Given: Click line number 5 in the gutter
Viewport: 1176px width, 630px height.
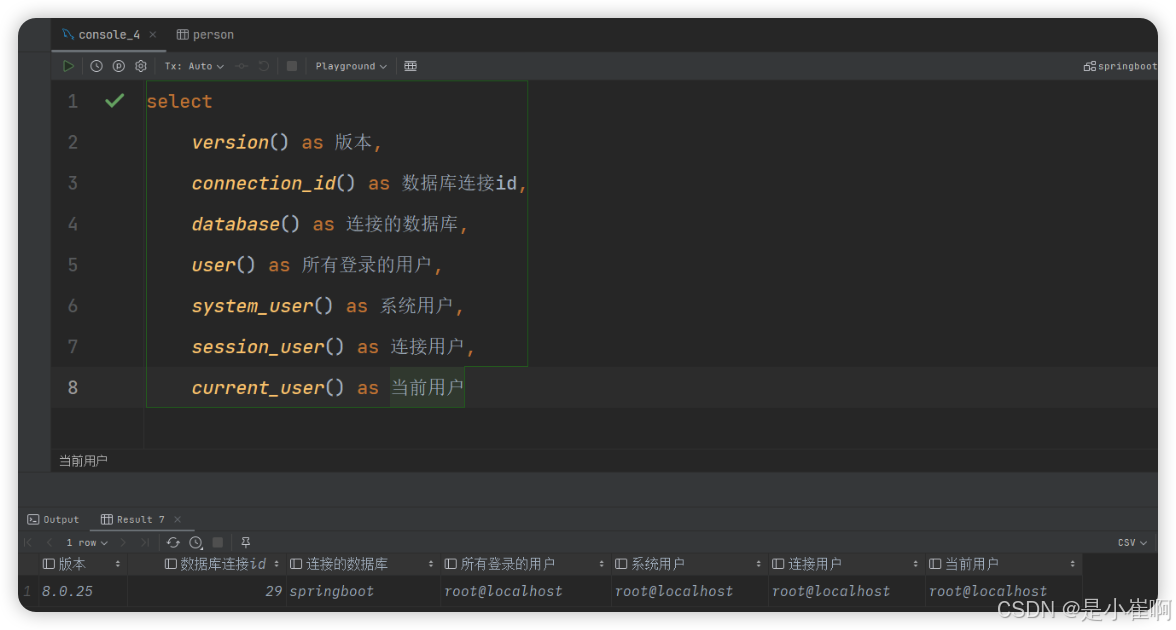Looking at the screenshot, I should (73, 265).
